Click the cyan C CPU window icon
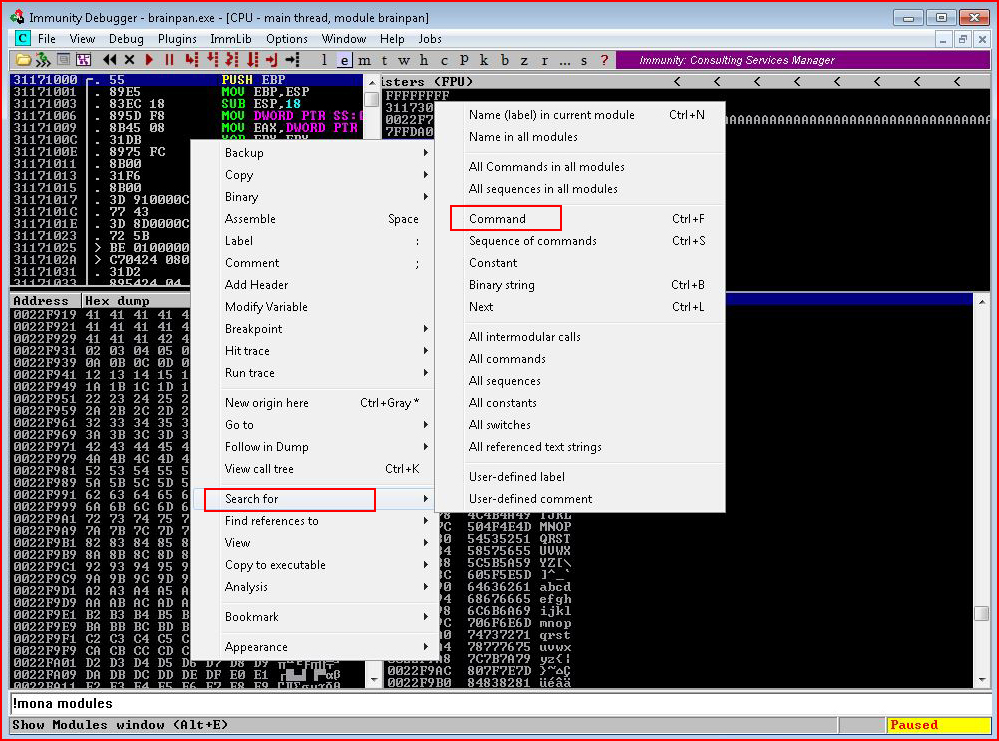 [x=22, y=38]
